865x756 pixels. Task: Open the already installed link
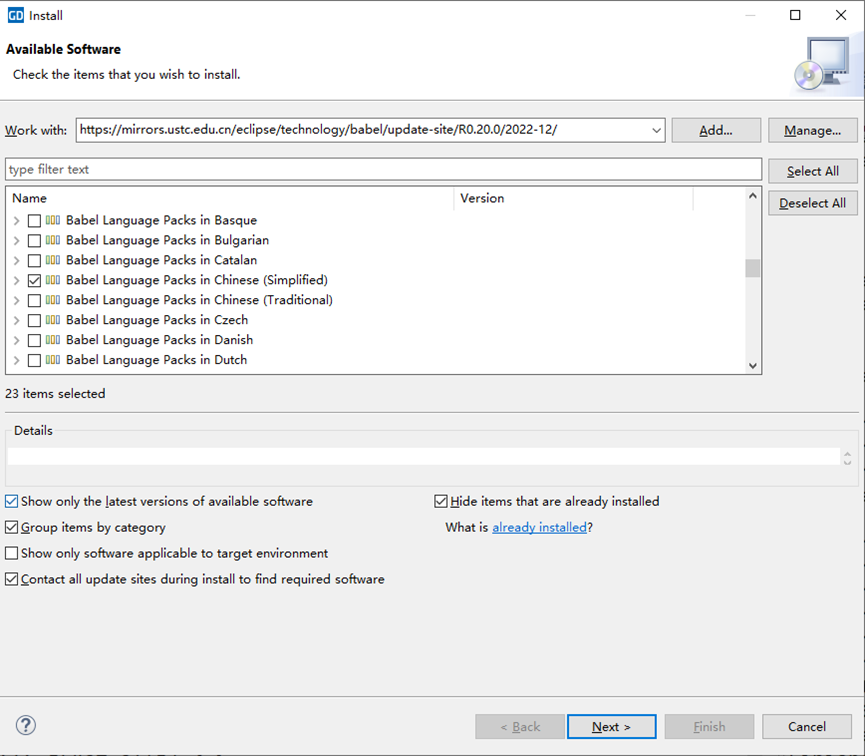(539, 527)
